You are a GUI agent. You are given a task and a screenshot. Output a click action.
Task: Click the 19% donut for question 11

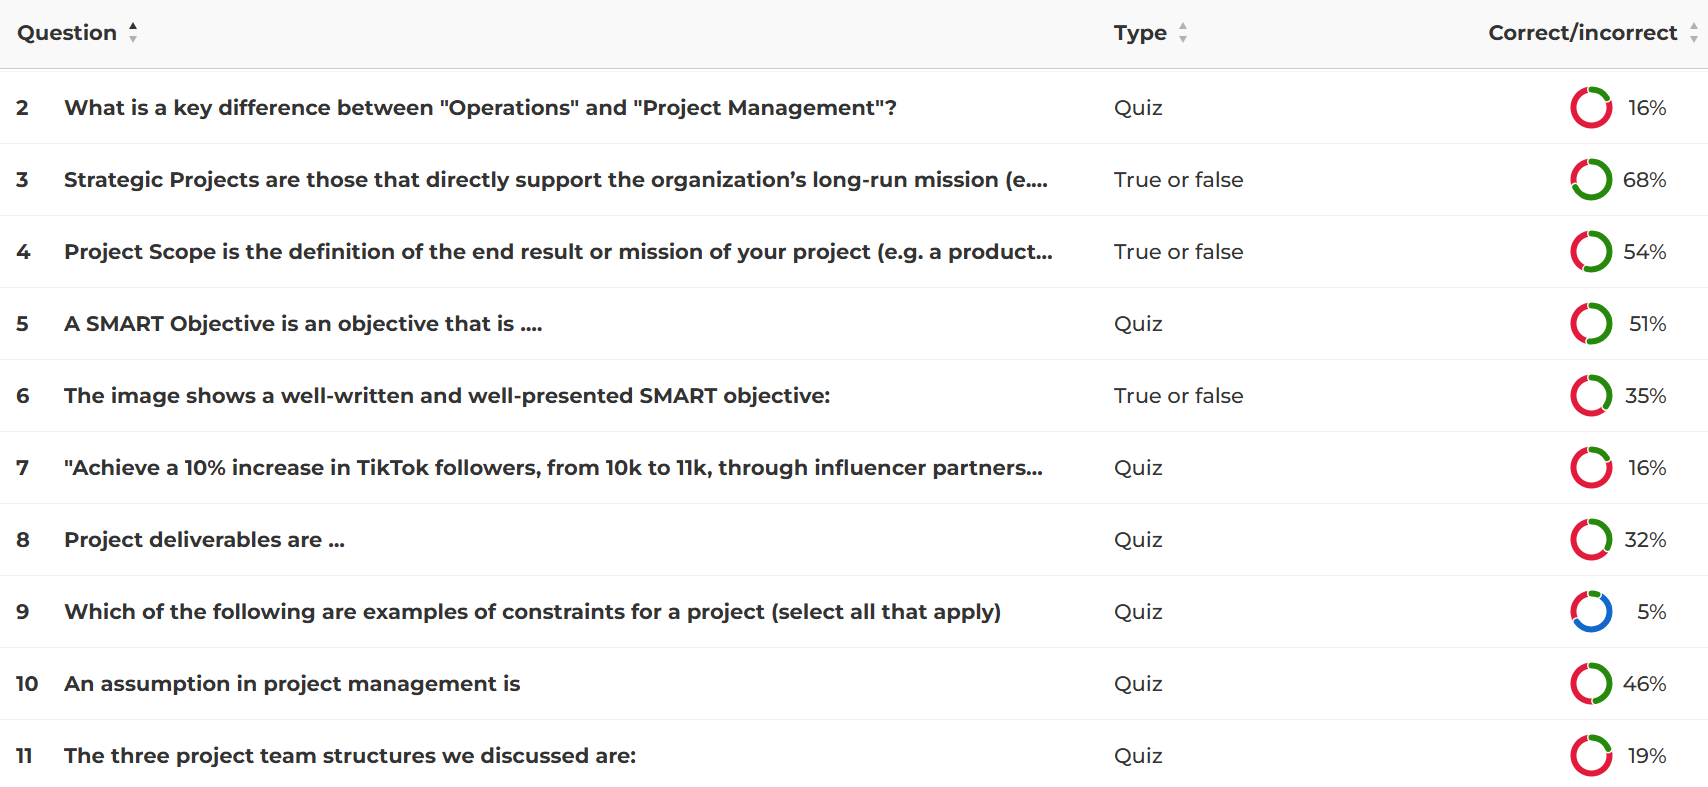pyautogui.click(x=1590, y=756)
